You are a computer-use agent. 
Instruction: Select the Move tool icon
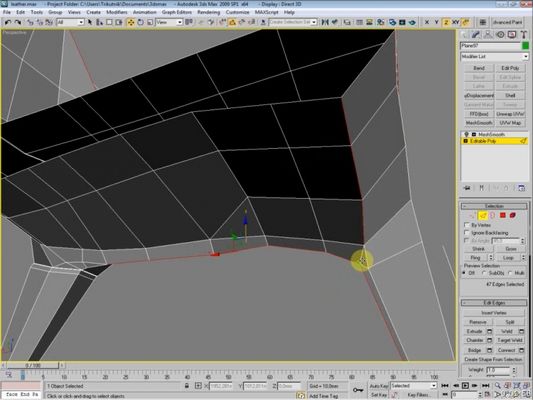click(x=131, y=22)
